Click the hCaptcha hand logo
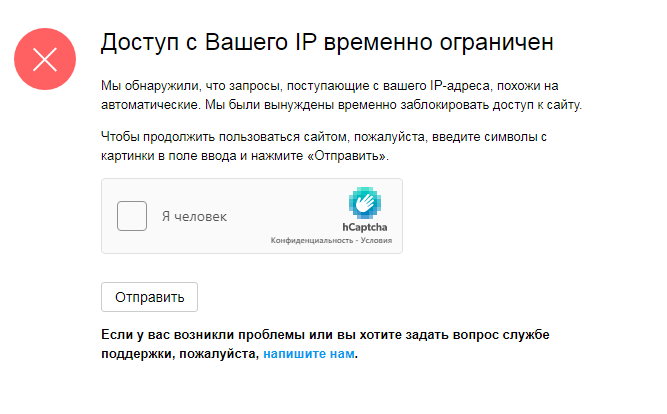Viewport: 667px width, 414px height. [365, 203]
